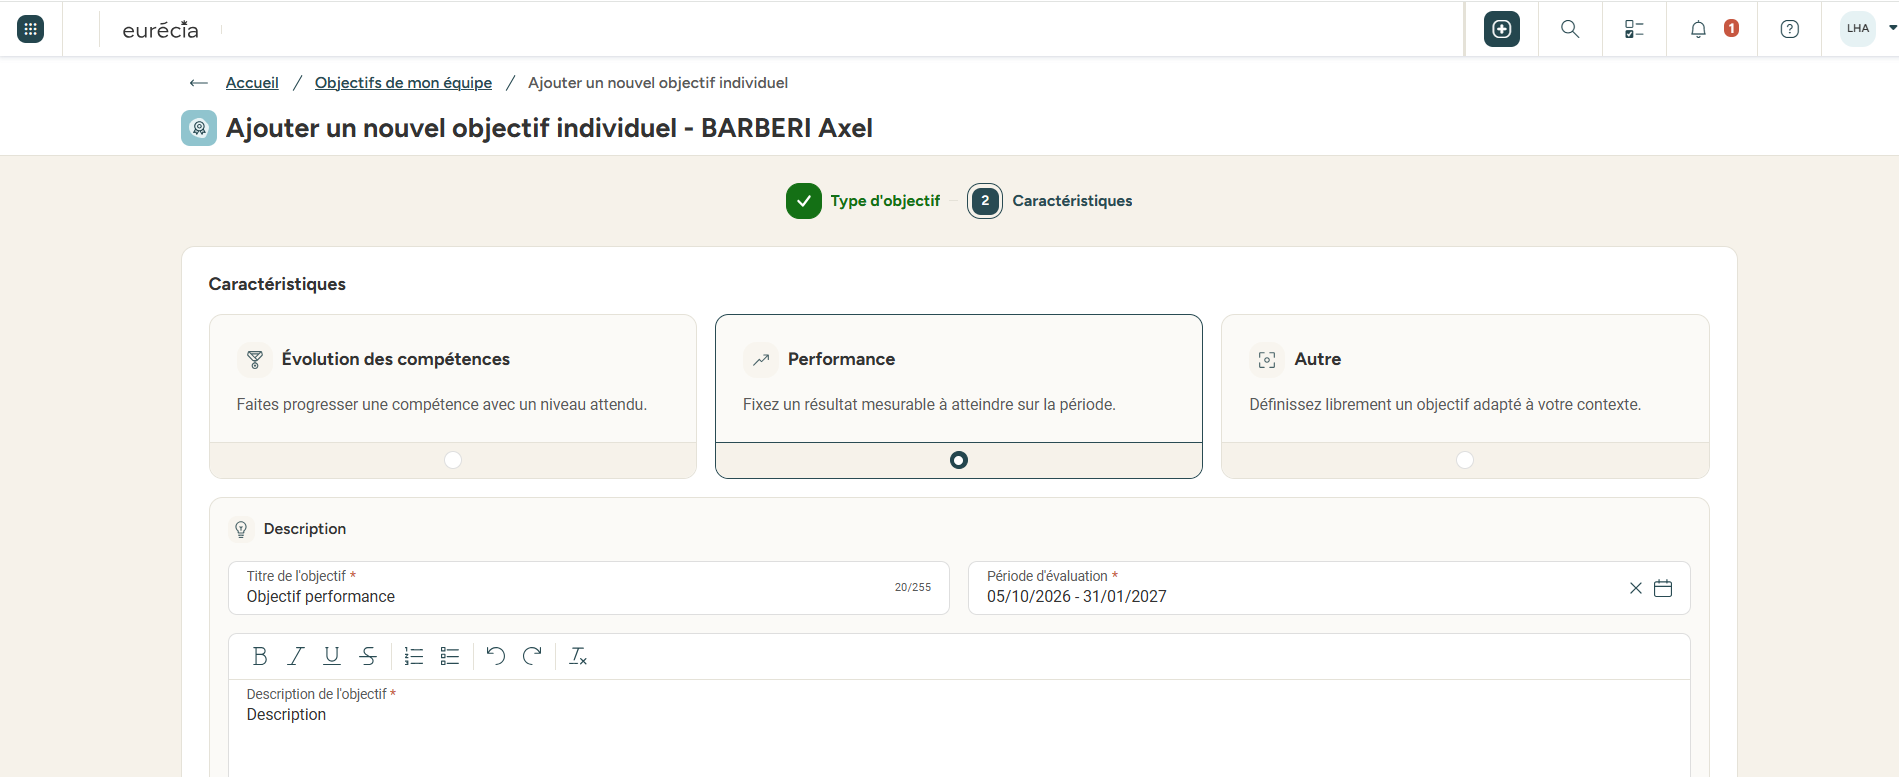Click the LHA user avatar
The height and width of the screenshot is (777, 1899).
coord(1858,29)
